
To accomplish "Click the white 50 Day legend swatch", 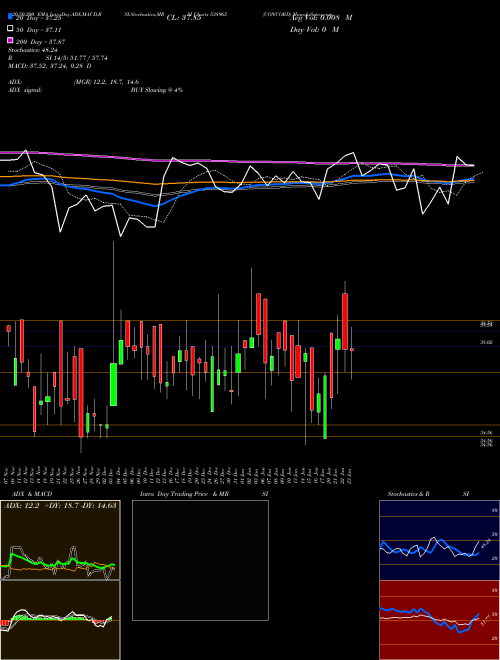I will 10,29.
